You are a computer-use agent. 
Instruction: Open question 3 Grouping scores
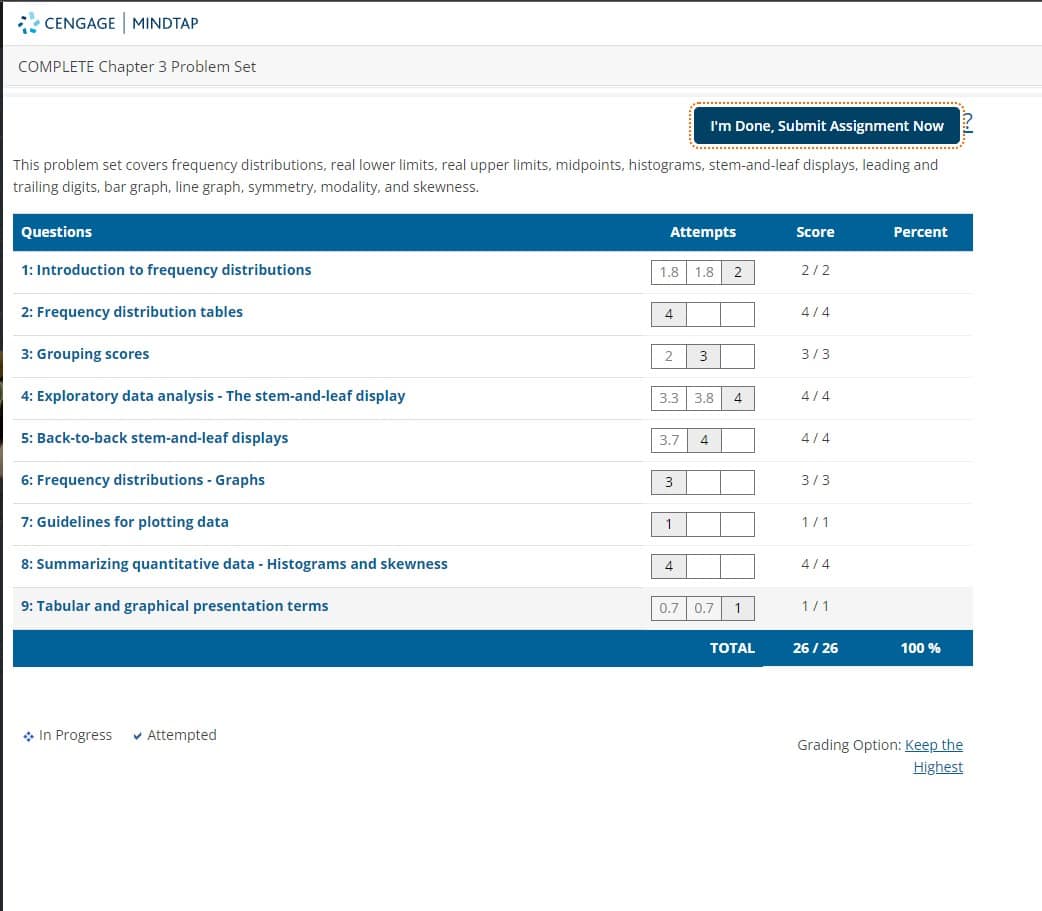(x=86, y=353)
